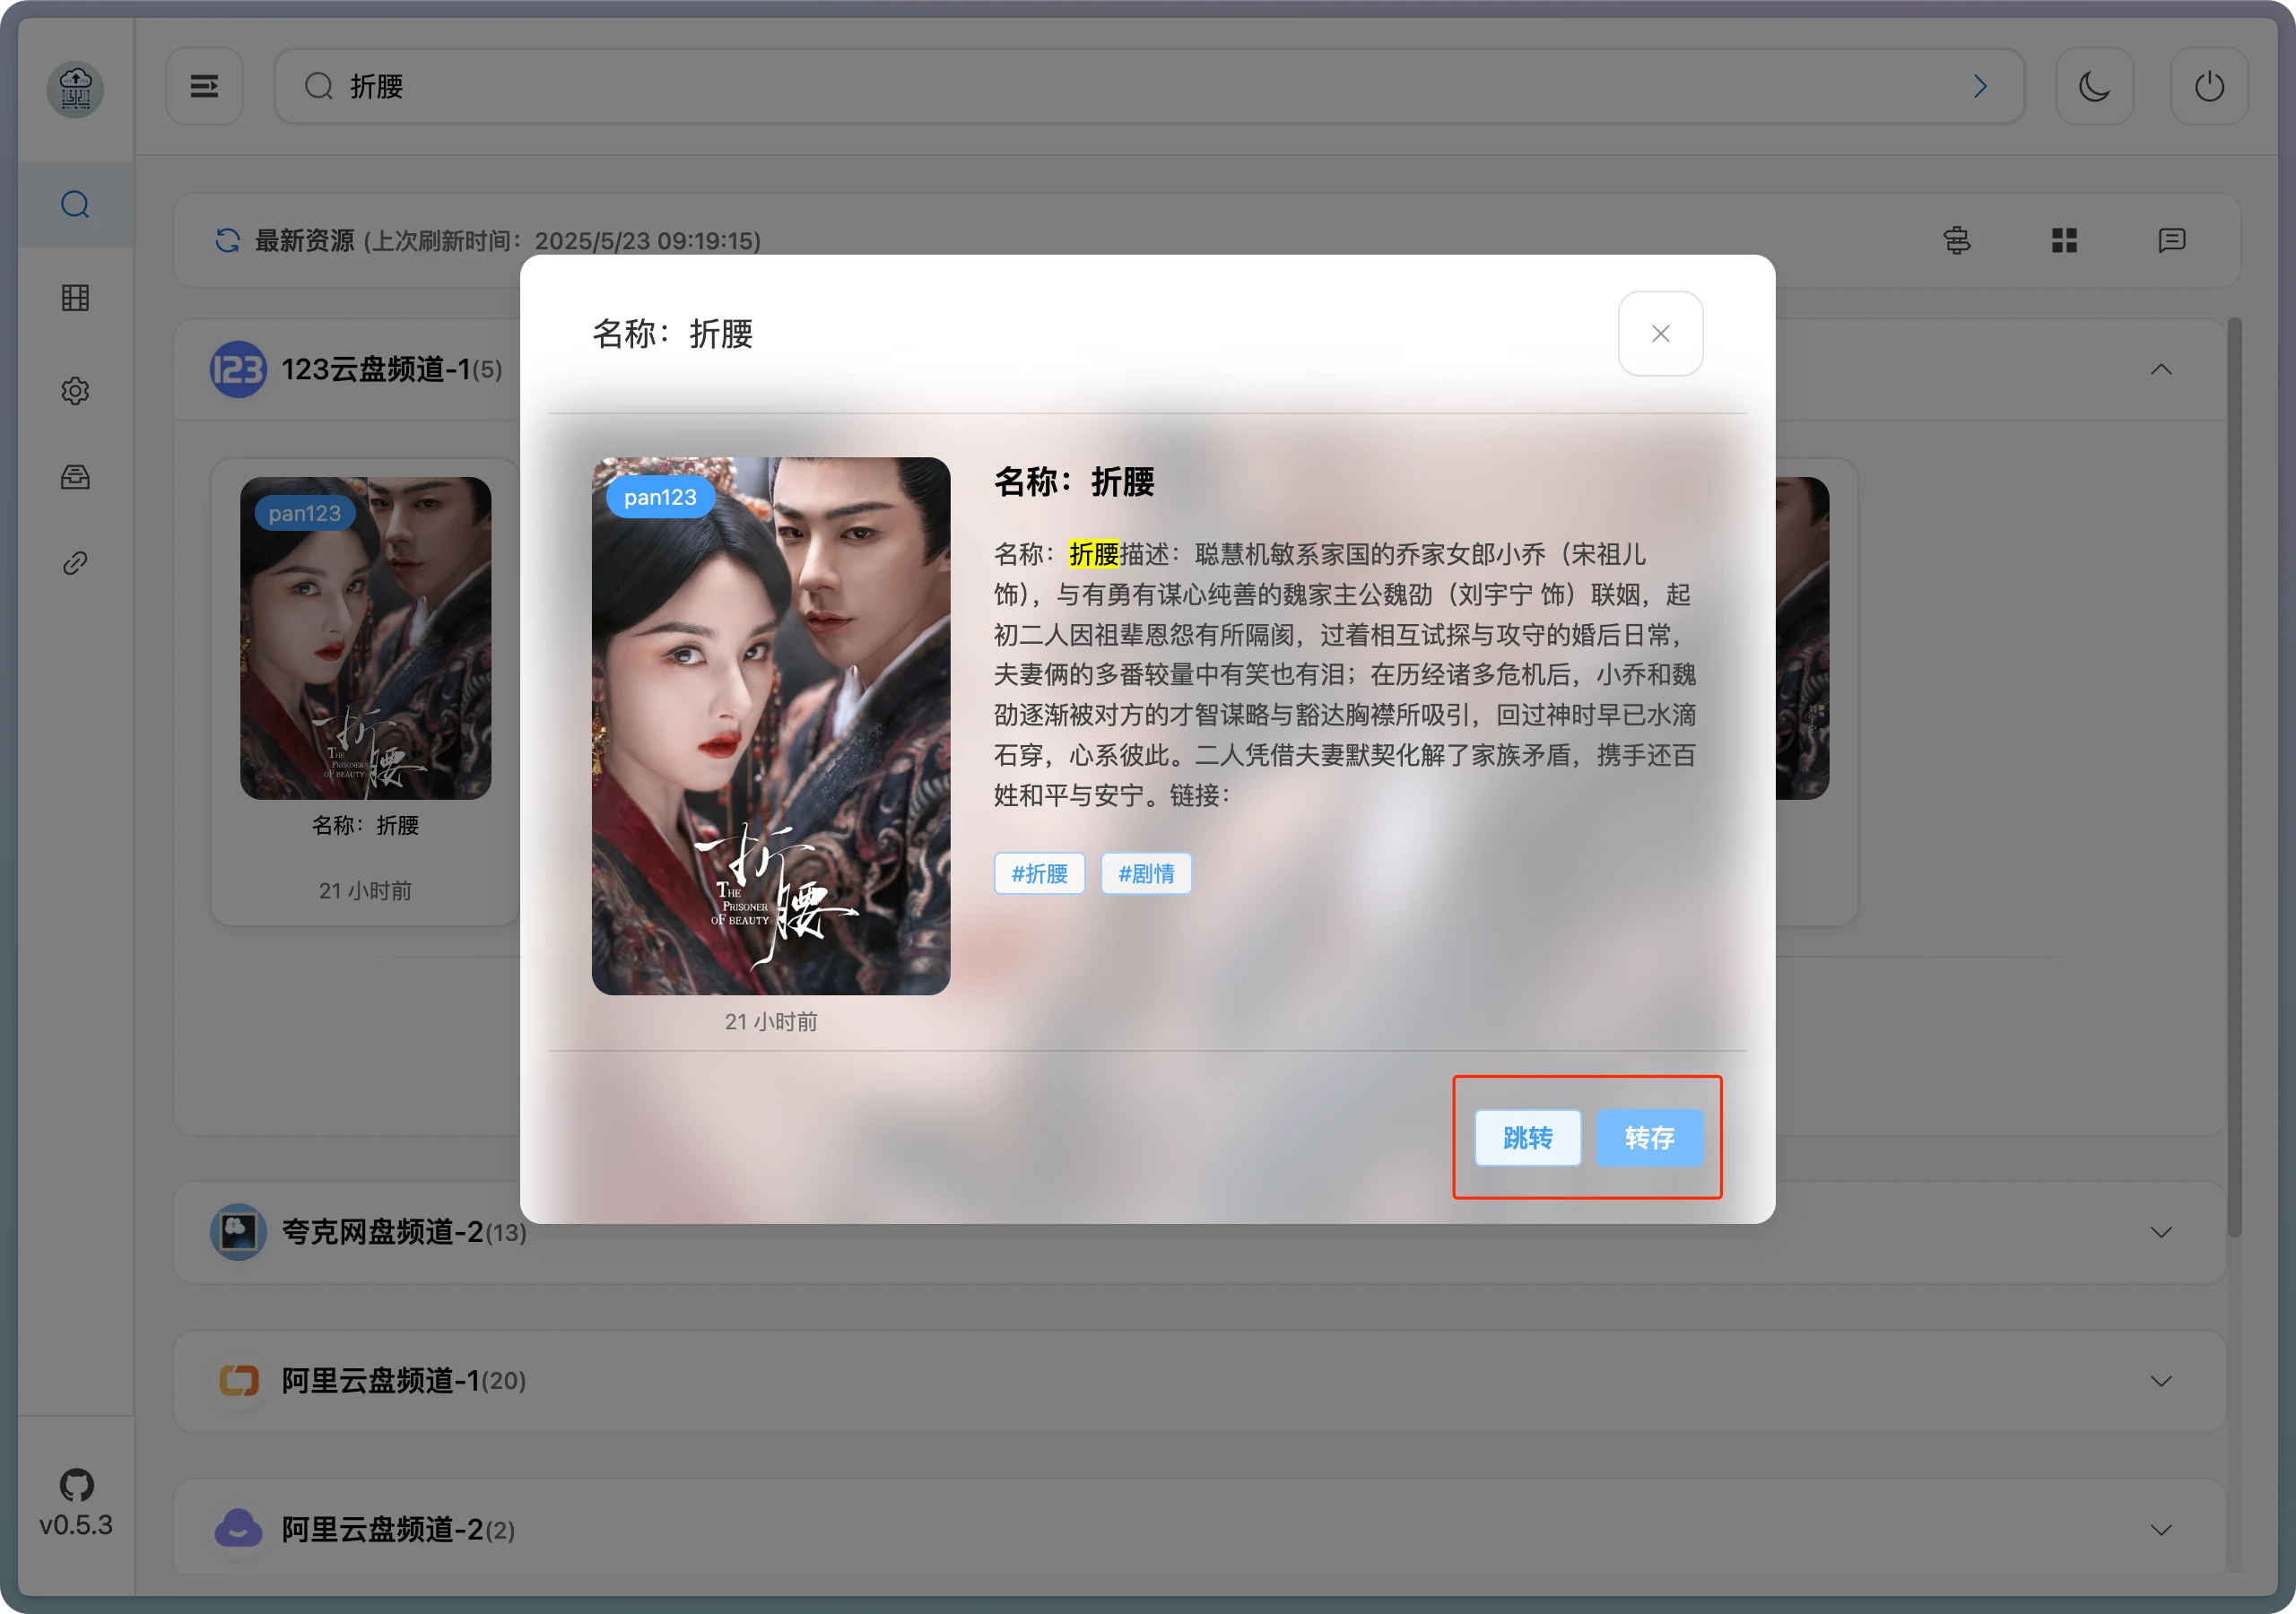Image resolution: width=2296 pixels, height=1614 pixels.
Task: Click the power logout icon
Action: click(x=2209, y=86)
